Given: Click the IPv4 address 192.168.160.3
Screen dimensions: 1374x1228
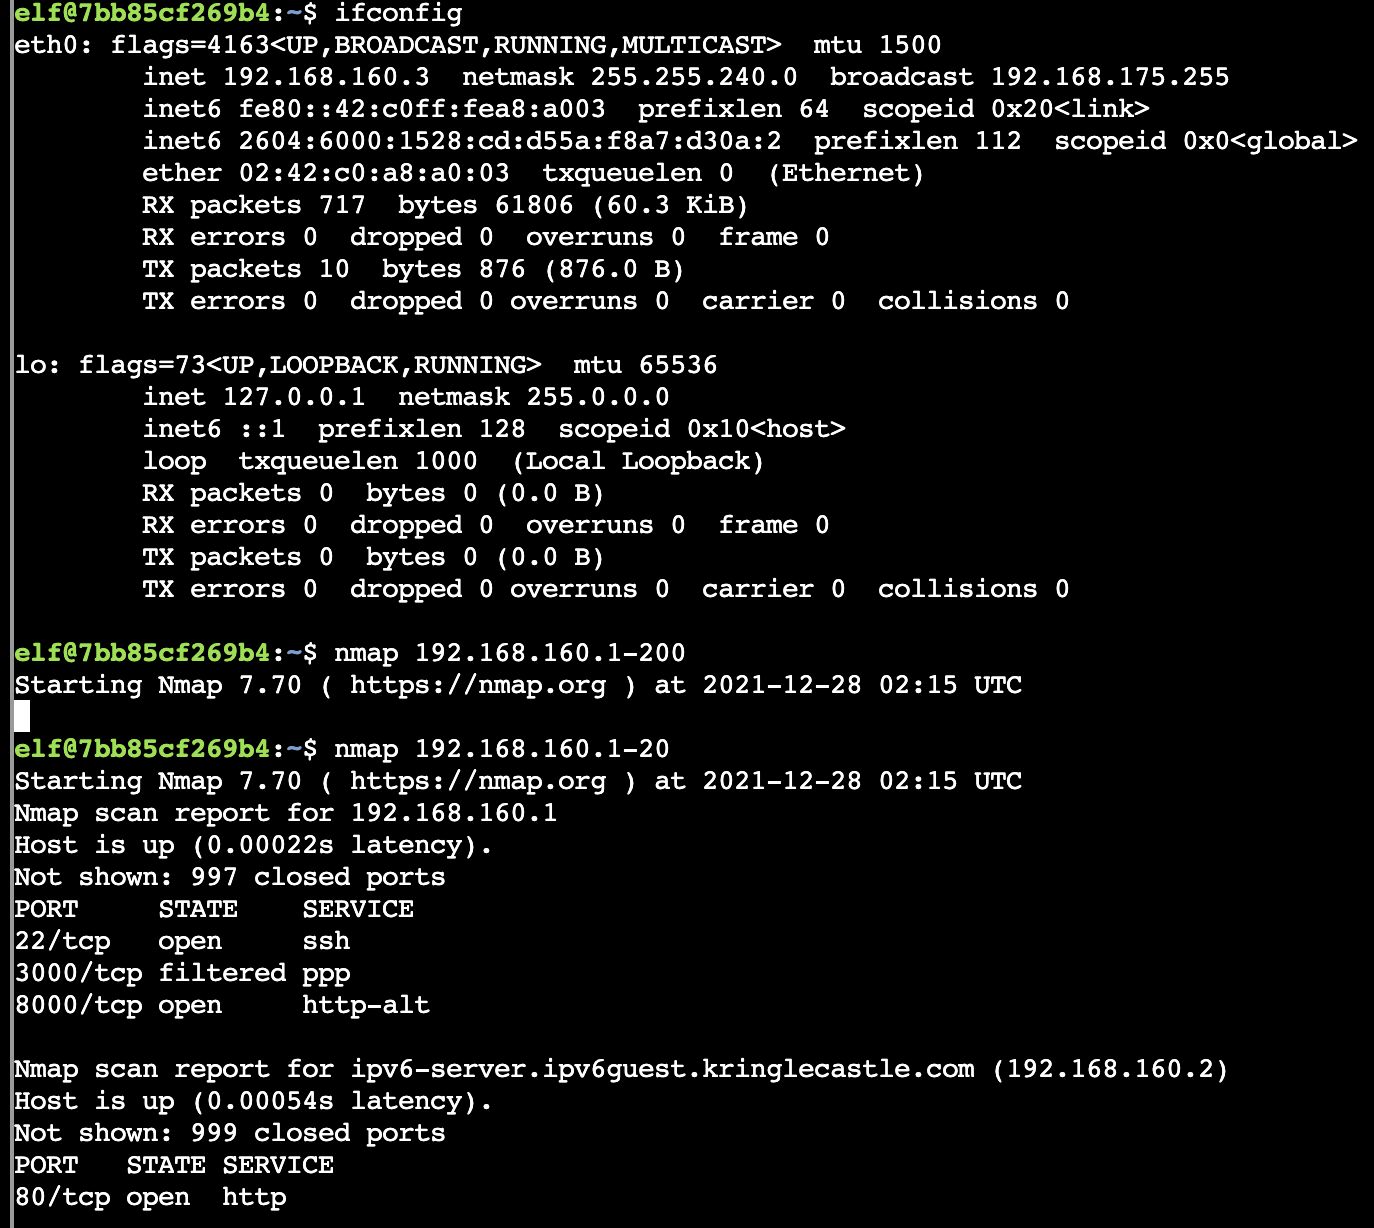Looking at the screenshot, I should point(326,77).
